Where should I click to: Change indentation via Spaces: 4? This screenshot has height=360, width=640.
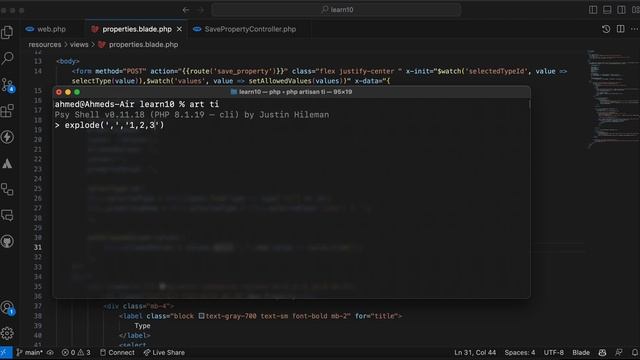tap(520, 353)
